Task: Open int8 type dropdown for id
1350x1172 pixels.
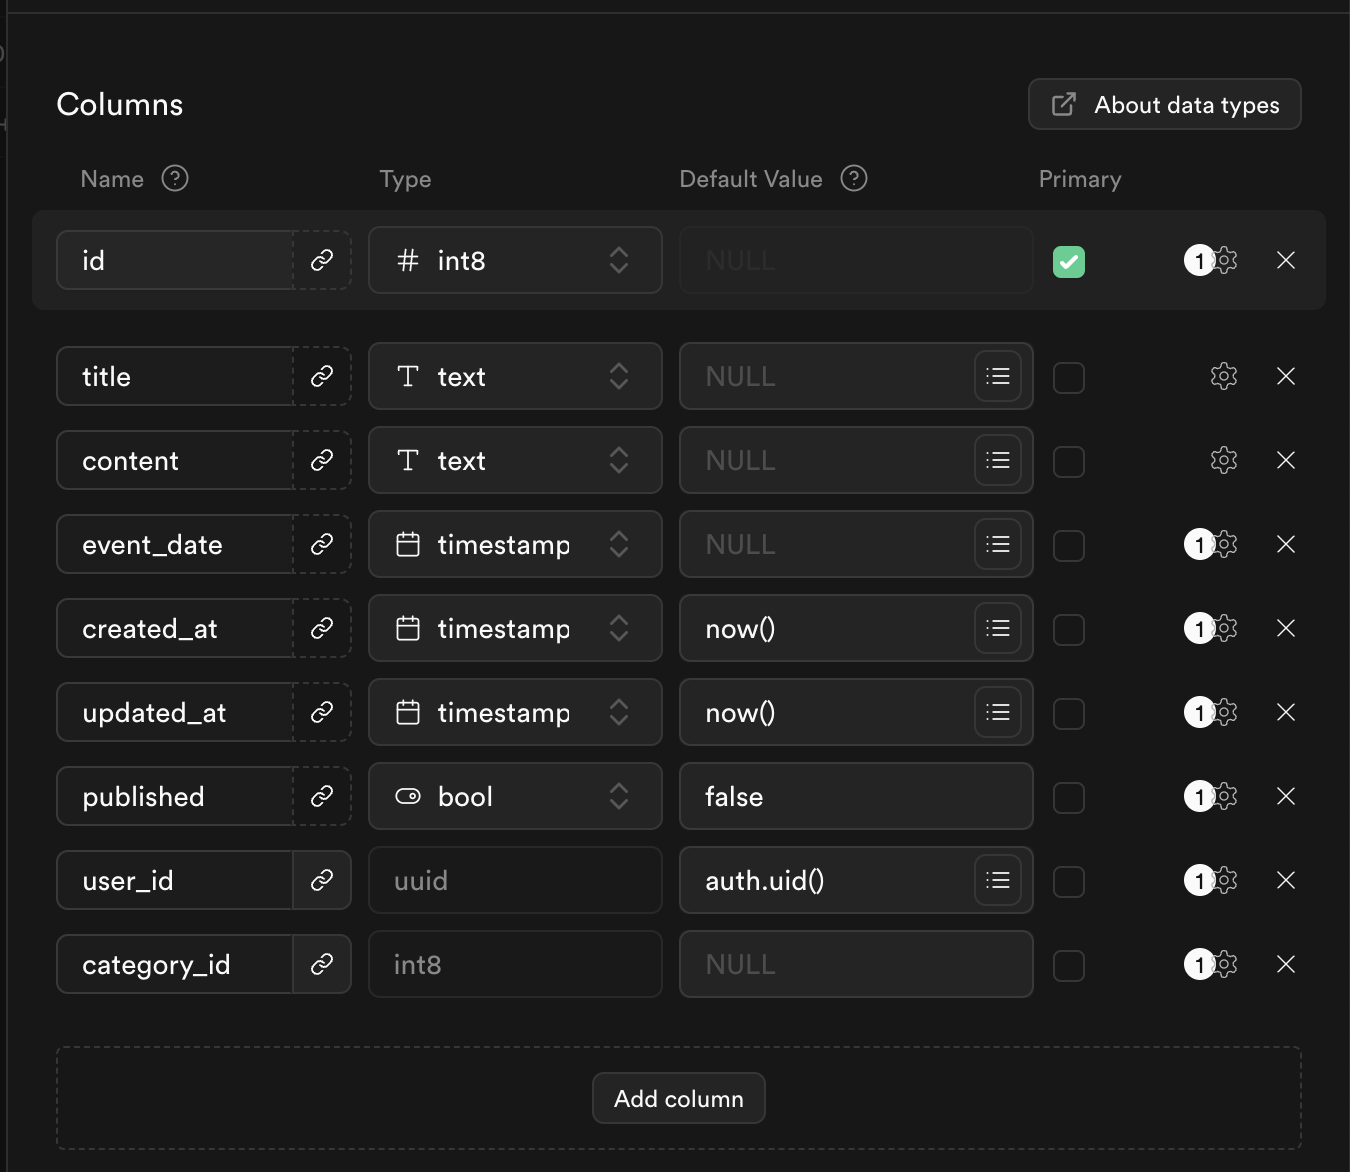Action: pos(515,260)
